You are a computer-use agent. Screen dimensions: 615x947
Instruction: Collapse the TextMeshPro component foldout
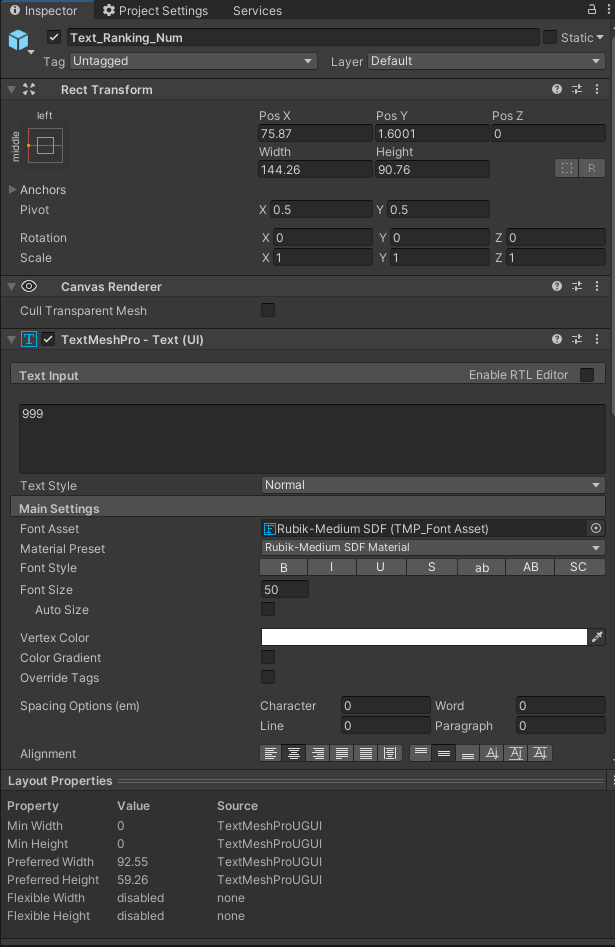tap(11, 339)
